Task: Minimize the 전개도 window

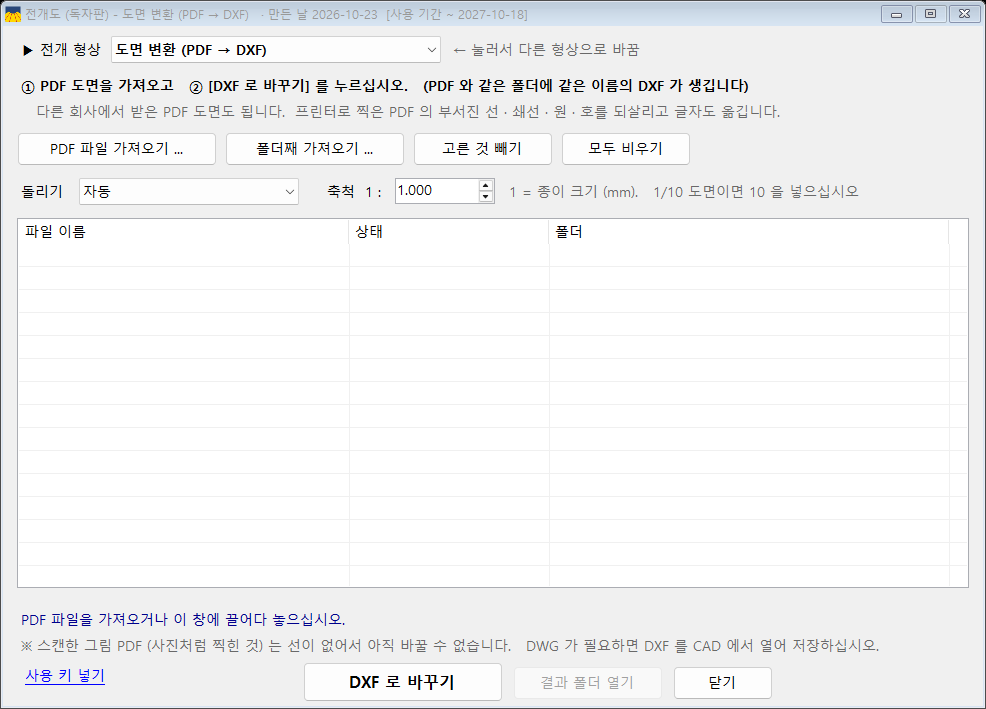Action: 897,14
